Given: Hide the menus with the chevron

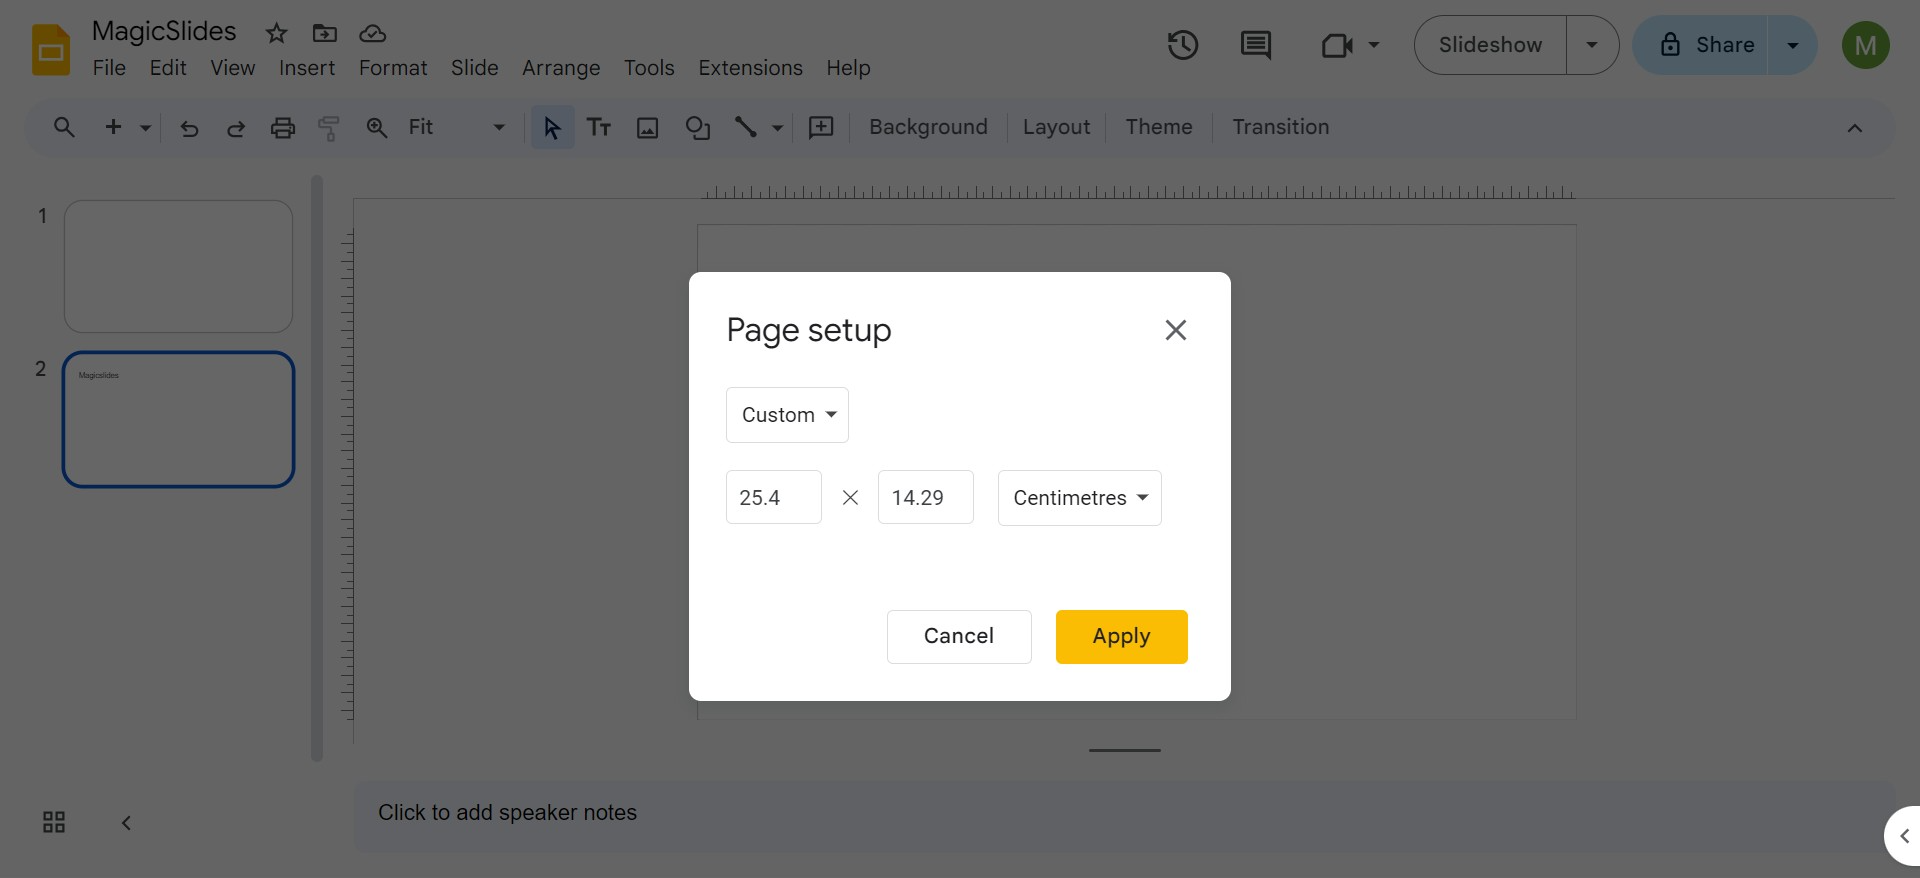Looking at the screenshot, I should point(1854,128).
